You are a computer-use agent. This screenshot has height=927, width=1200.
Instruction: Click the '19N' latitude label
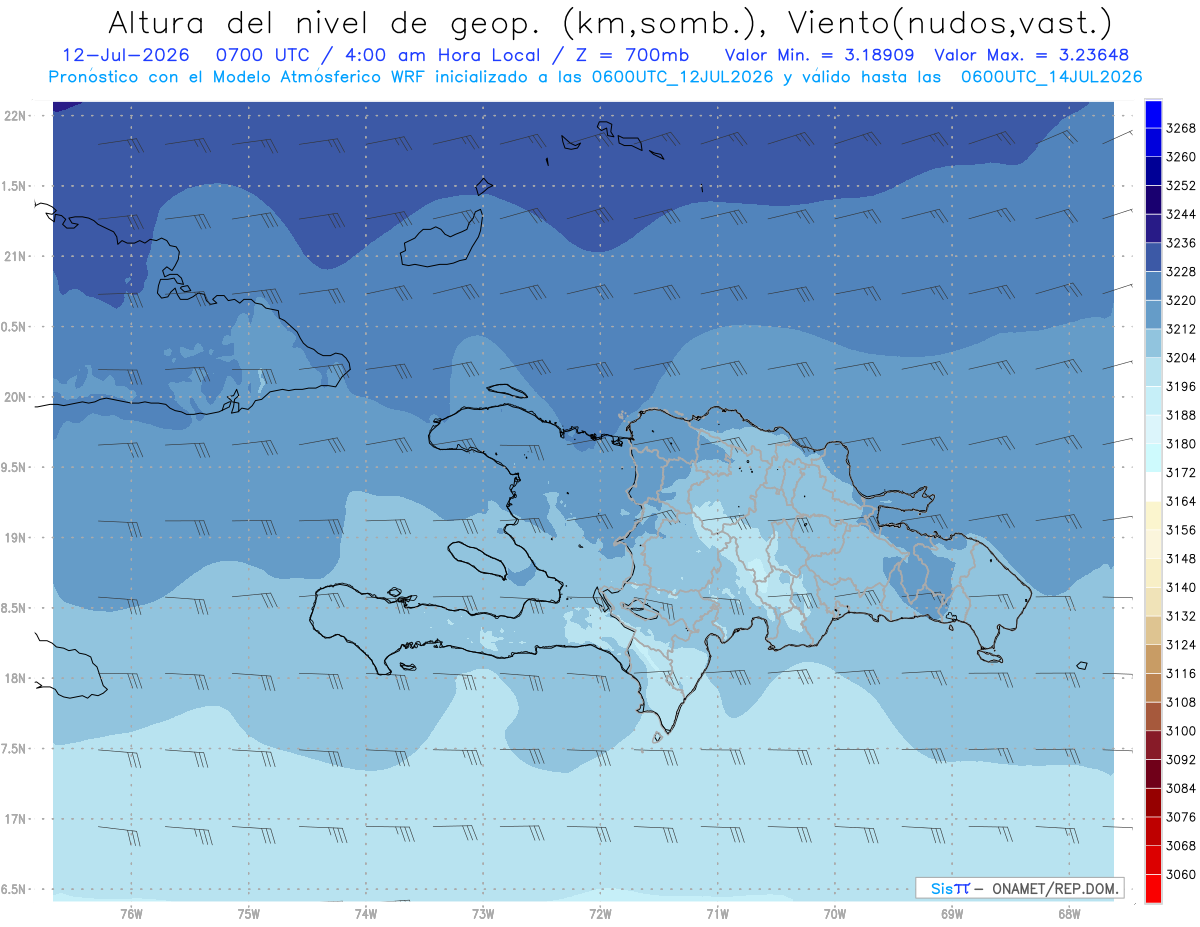tap(14, 538)
